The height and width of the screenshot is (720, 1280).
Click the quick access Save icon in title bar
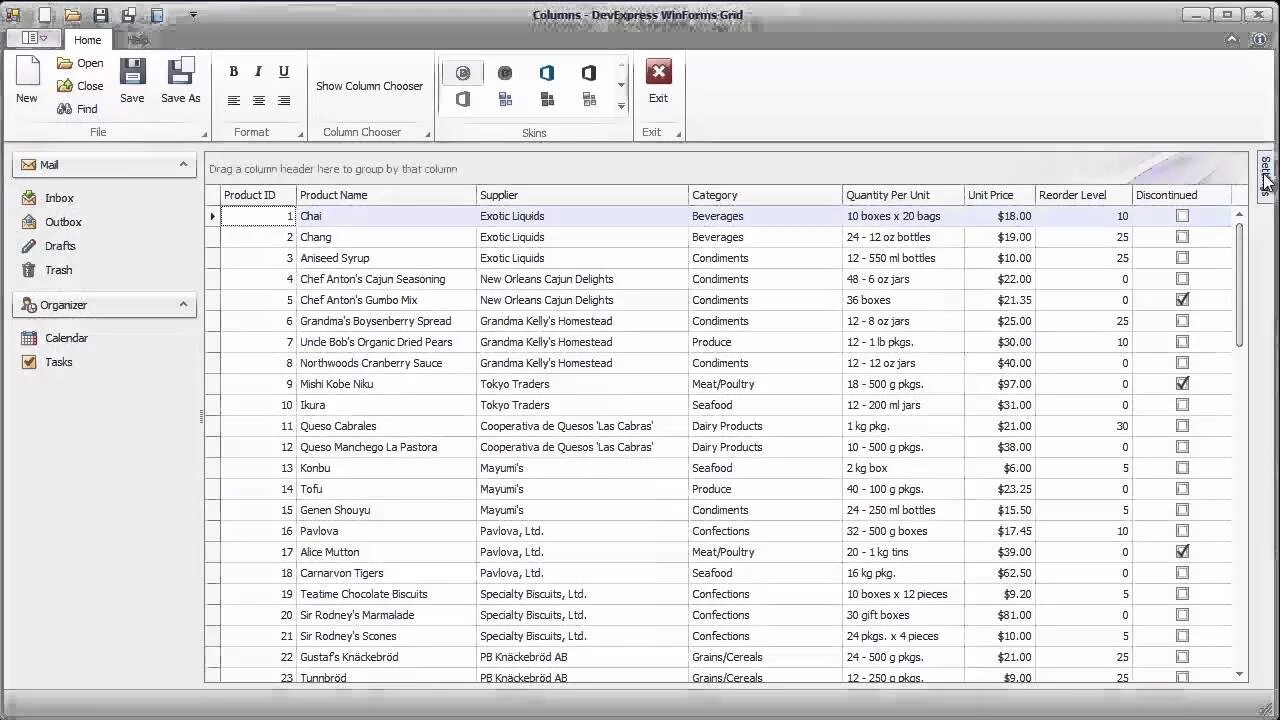(x=101, y=15)
